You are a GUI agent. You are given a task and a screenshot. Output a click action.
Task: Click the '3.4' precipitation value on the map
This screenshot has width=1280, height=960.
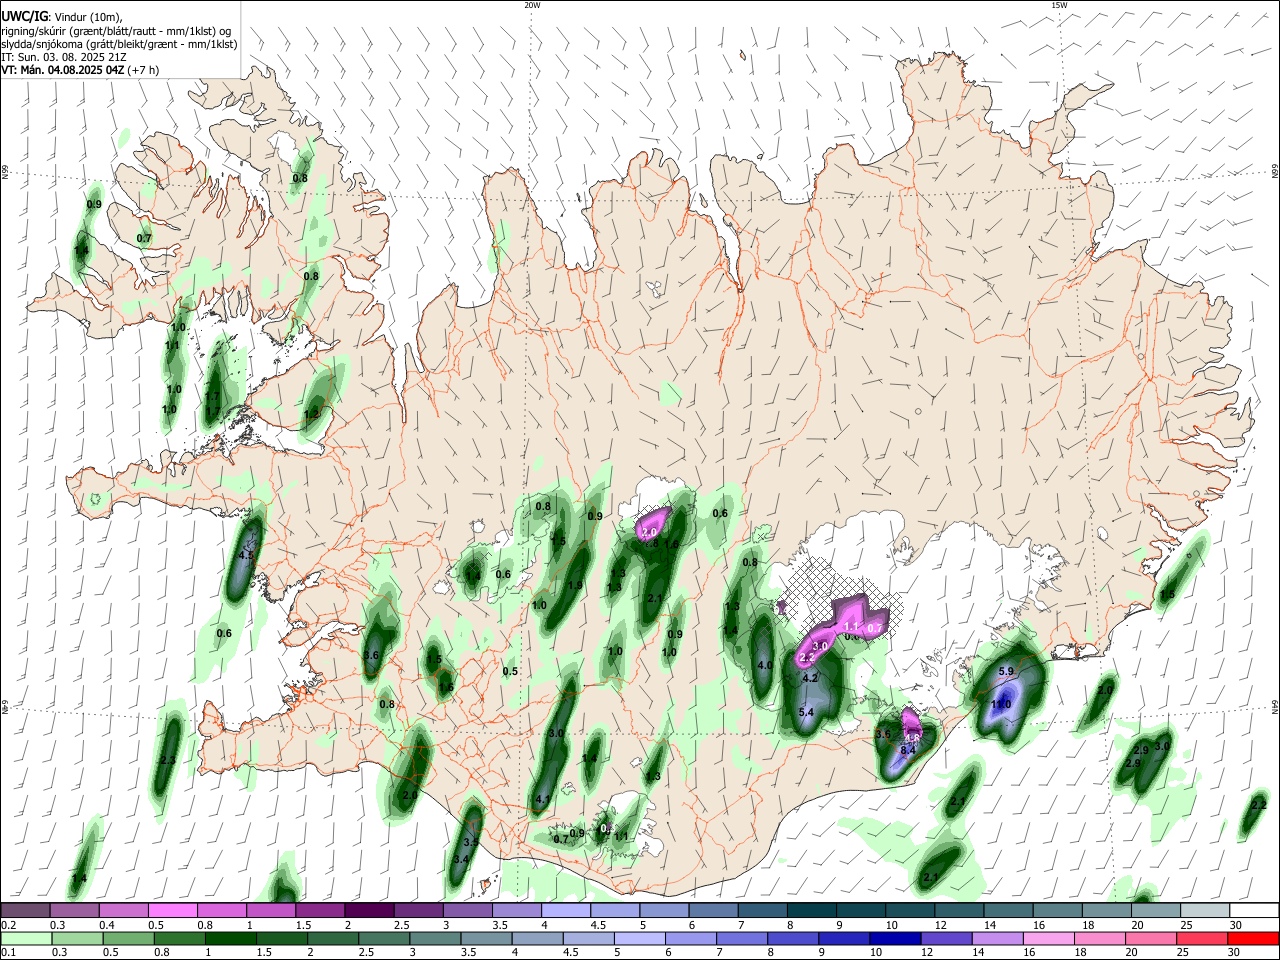[461, 859]
